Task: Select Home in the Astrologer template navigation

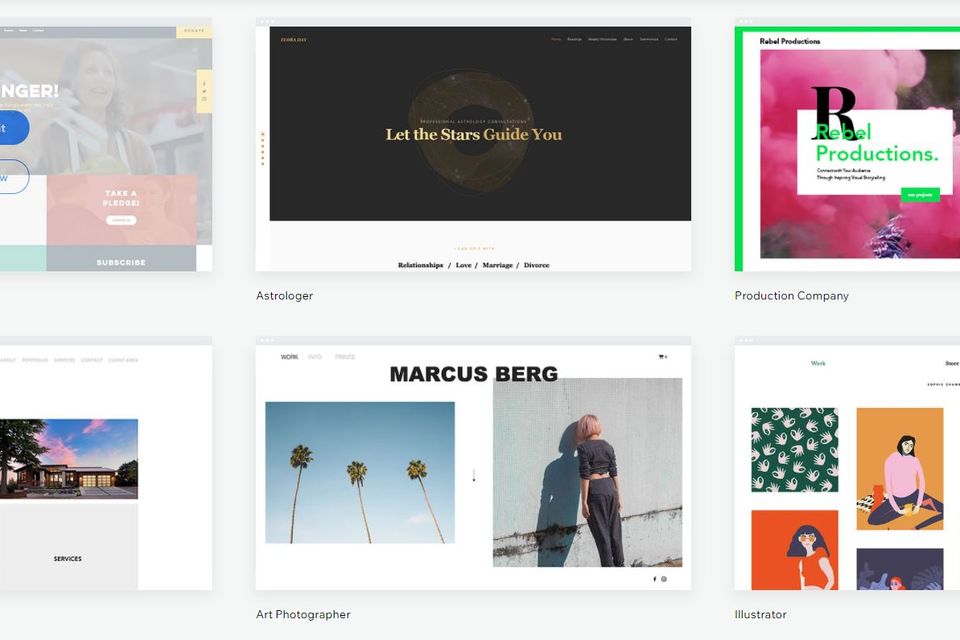Action: click(556, 39)
